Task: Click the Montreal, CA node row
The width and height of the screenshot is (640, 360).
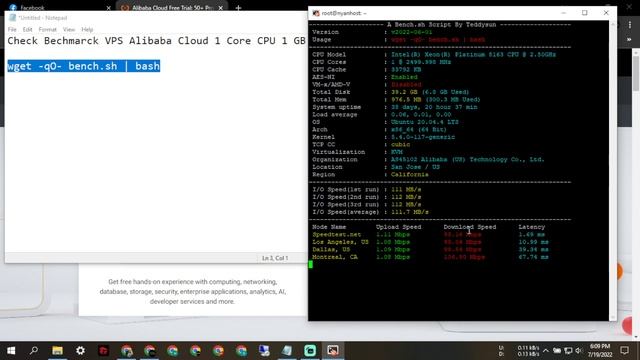Action: (431, 257)
